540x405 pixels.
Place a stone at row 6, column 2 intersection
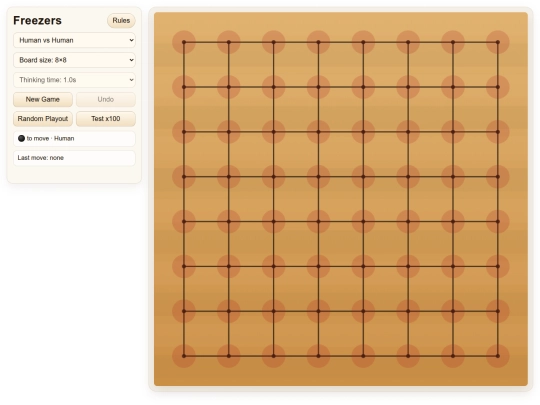point(229,266)
